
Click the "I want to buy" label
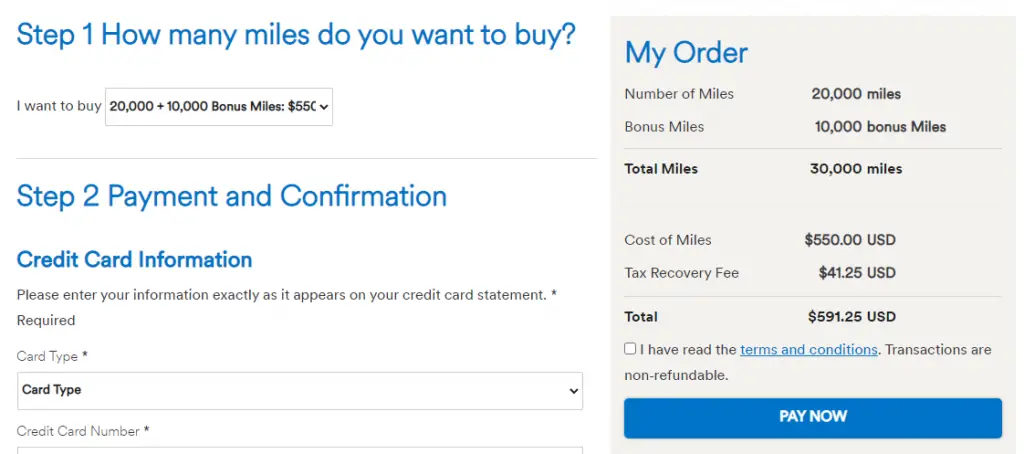coord(59,106)
